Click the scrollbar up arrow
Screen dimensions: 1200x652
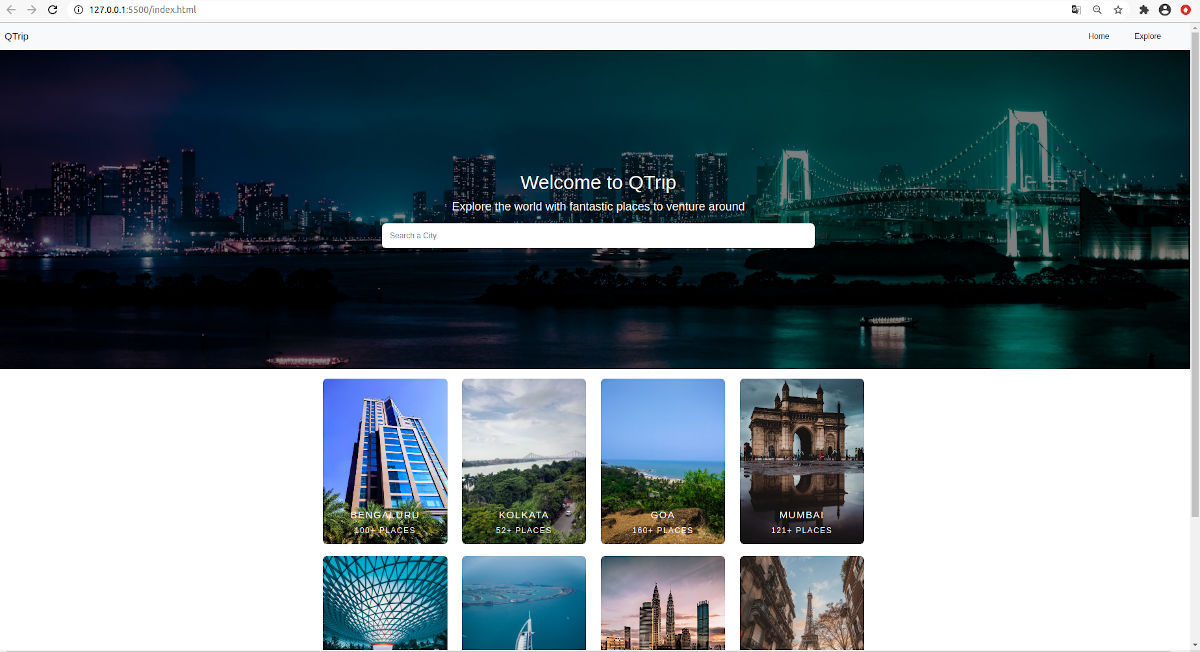point(1194,28)
